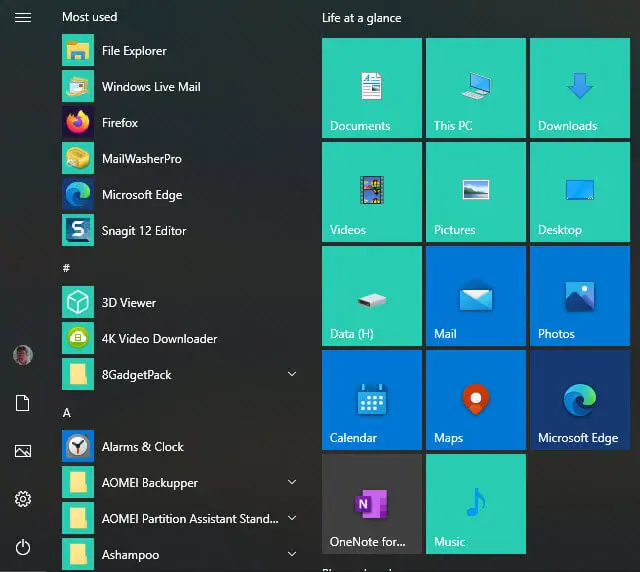Open the Photos tile
640x572 pixels.
[580, 296]
